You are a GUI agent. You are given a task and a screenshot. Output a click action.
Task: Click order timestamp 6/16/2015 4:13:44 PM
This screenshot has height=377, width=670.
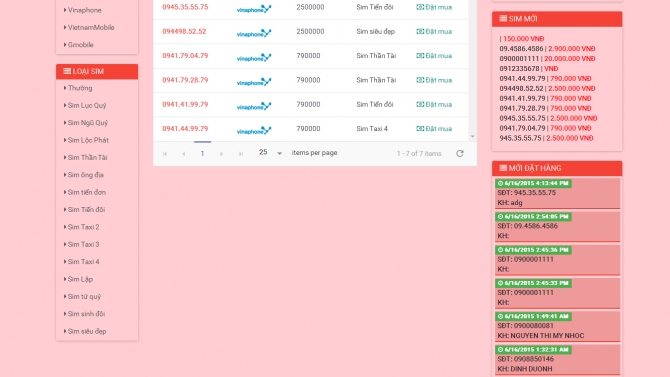533,183
